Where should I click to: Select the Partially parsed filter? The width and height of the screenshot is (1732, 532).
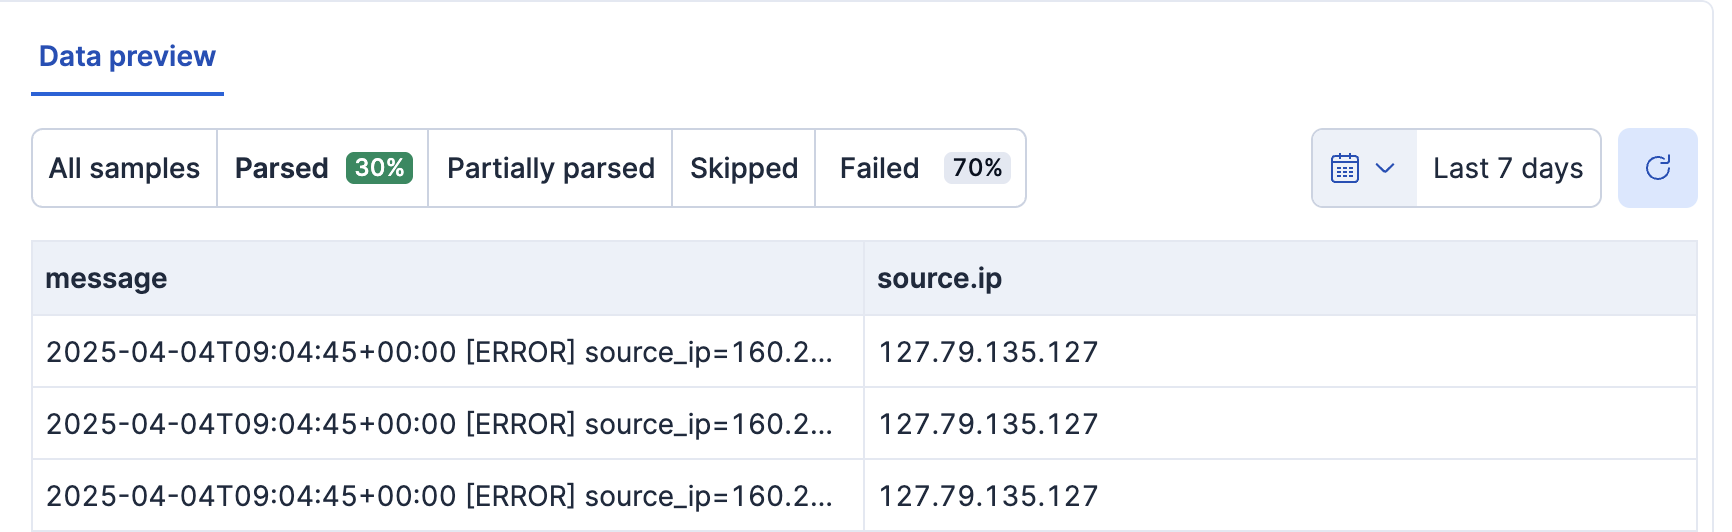[550, 168]
